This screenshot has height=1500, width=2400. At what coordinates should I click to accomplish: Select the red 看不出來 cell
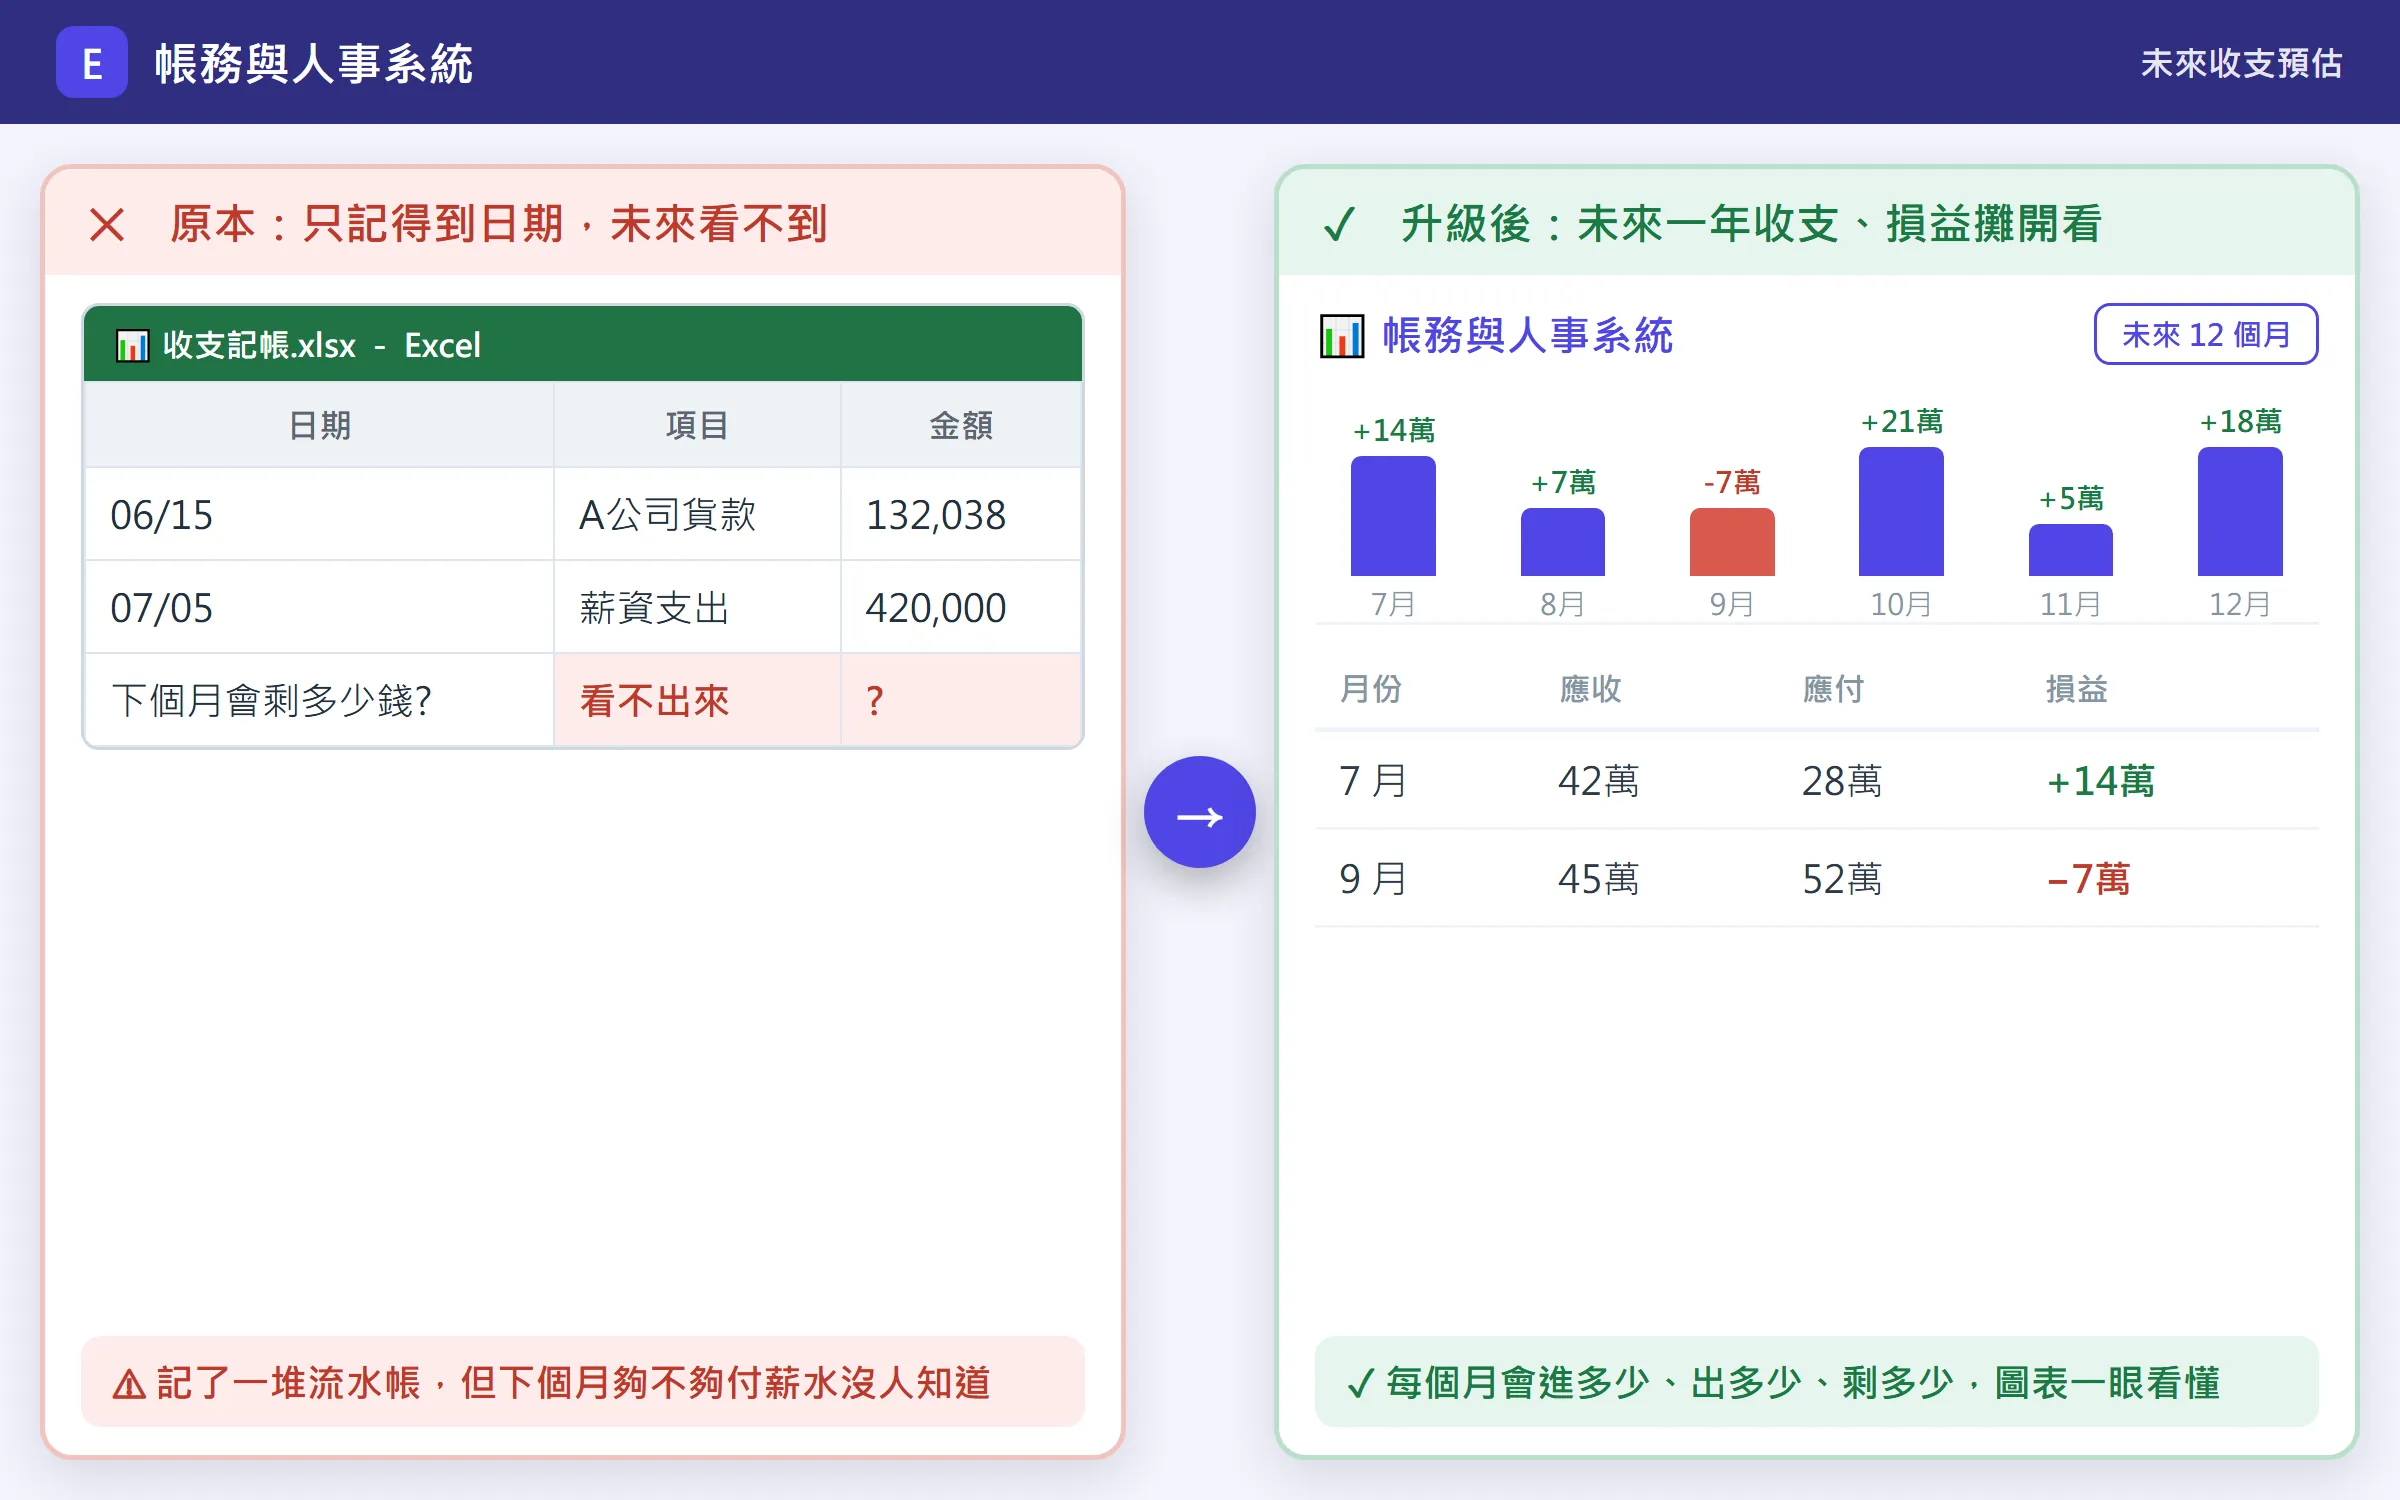coord(697,701)
